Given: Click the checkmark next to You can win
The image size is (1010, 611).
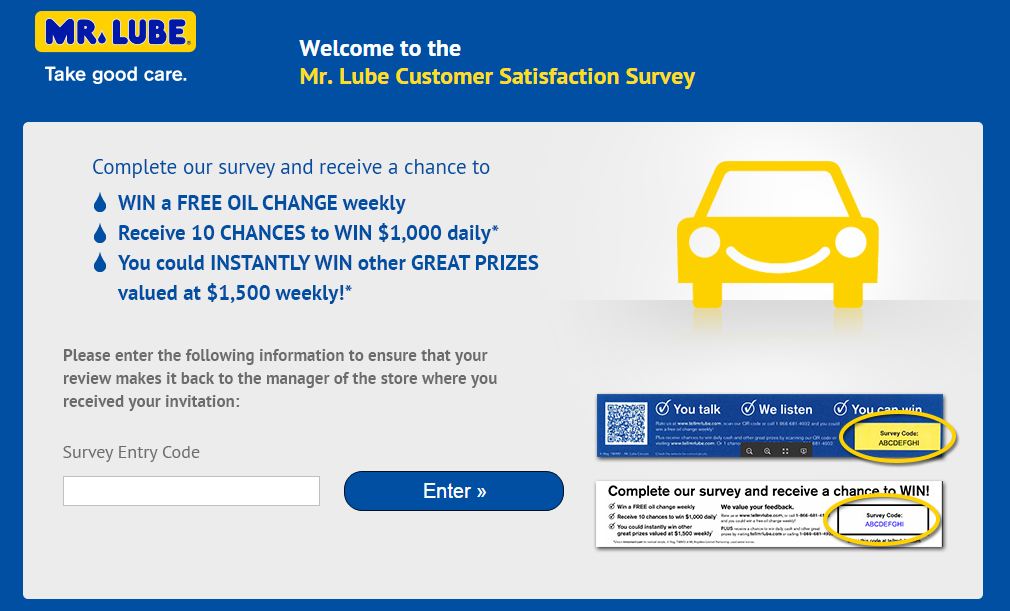Looking at the screenshot, I should pos(839,408).
